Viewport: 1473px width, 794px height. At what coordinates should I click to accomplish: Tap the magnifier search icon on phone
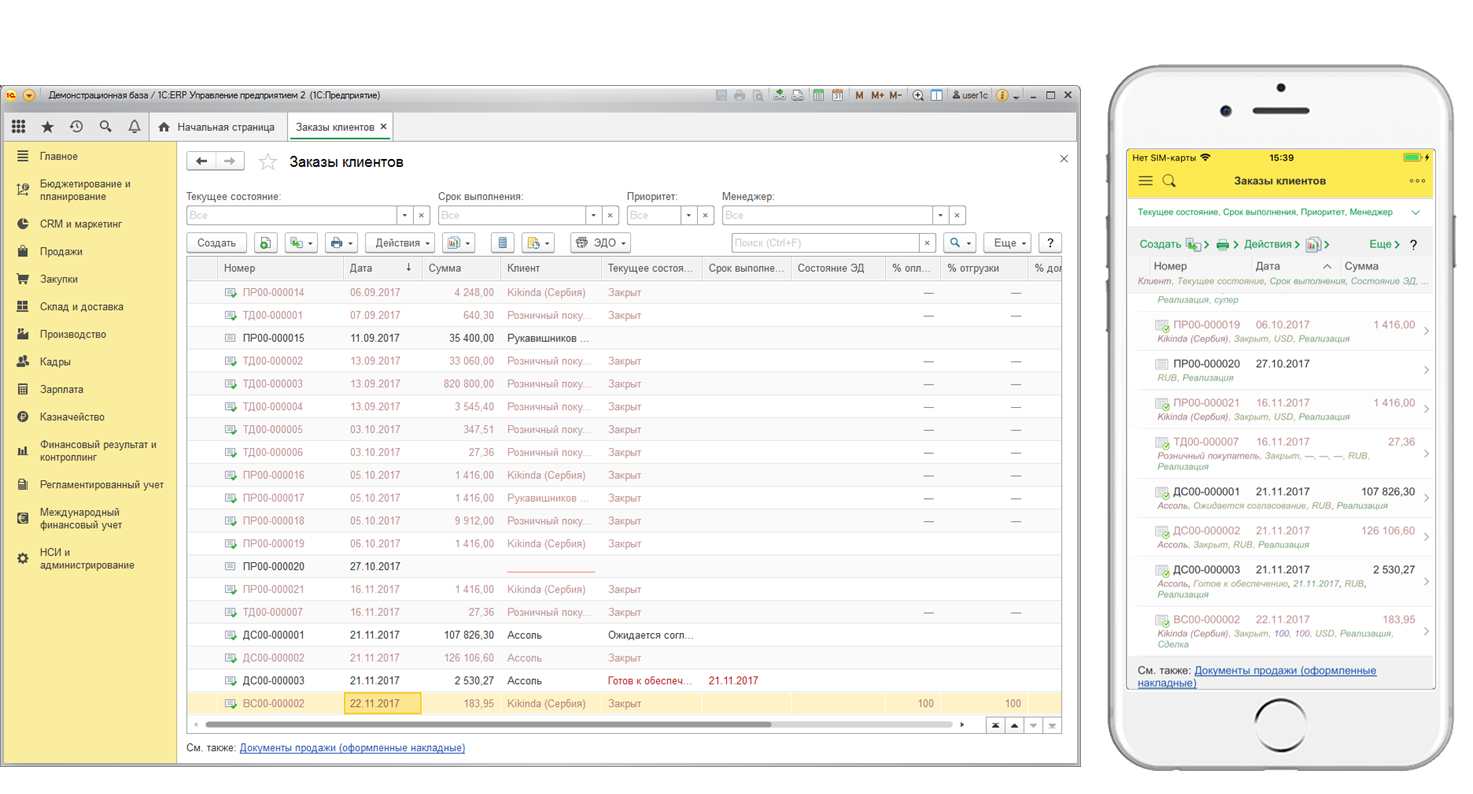pyautogui.click(x=1169, y=181)
